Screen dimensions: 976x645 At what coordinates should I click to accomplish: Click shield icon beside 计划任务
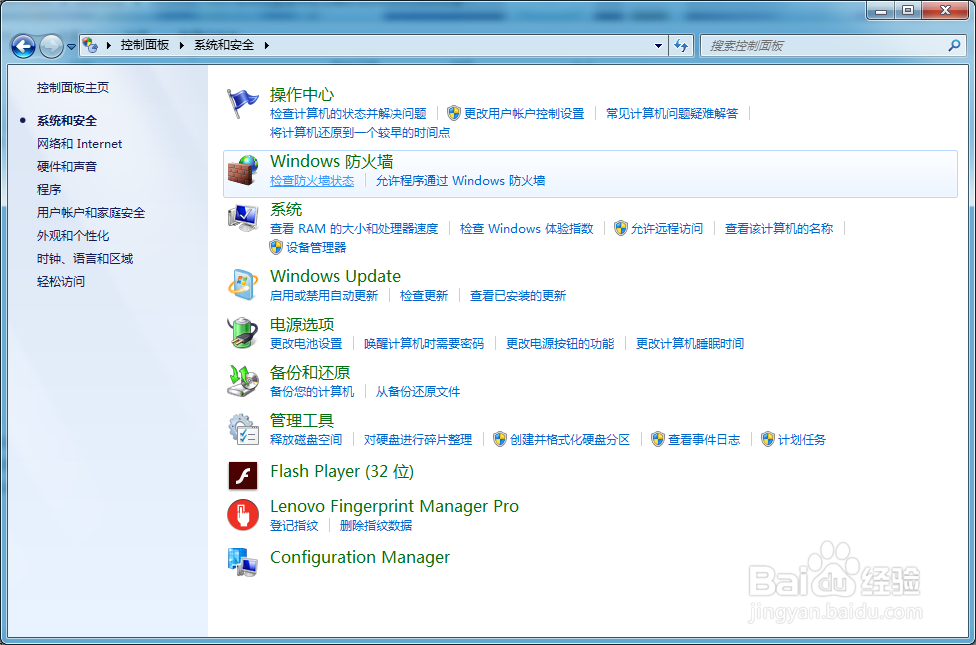pyautogui.click(x=768, y=440)
